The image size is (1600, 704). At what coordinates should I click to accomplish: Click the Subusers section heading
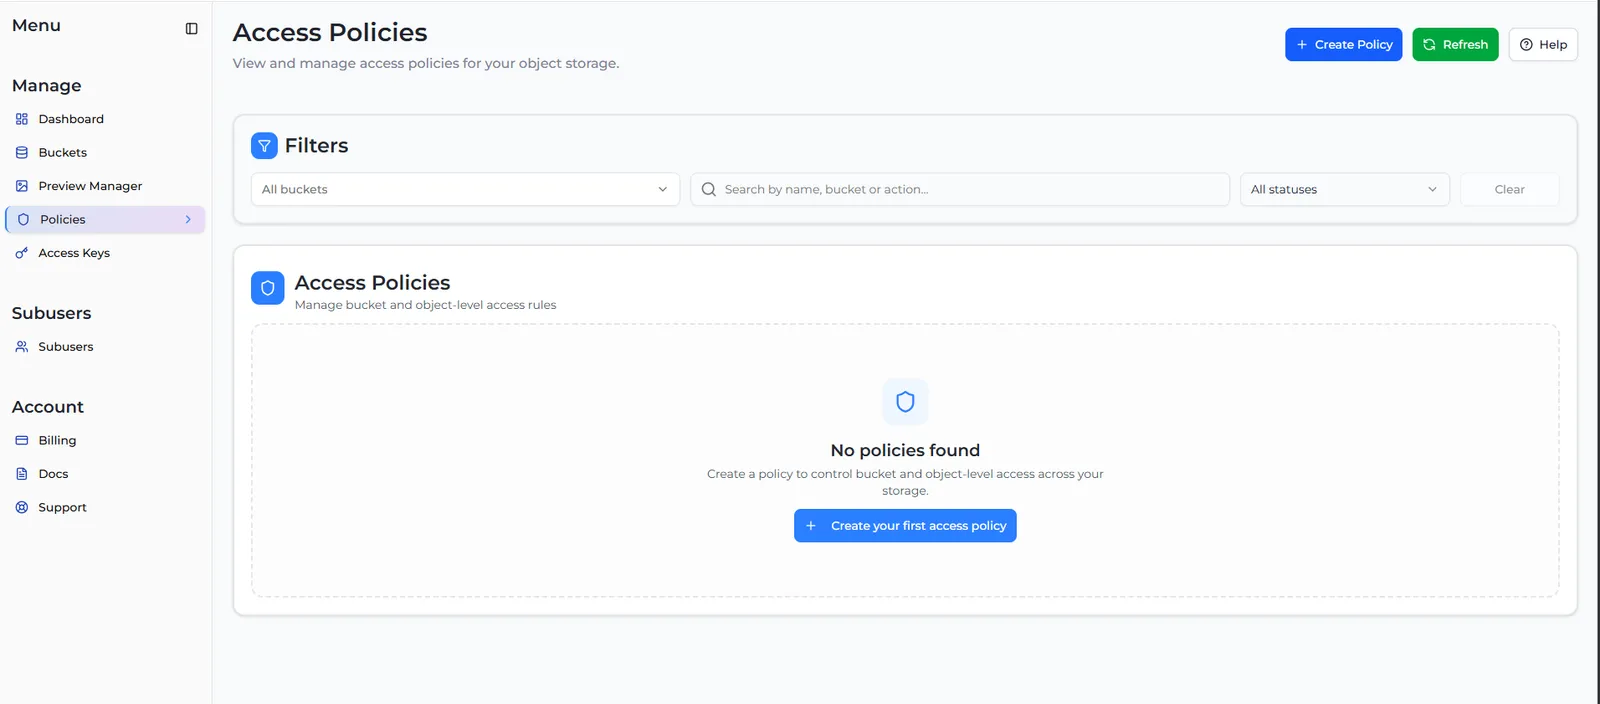[x=52, y=313]
